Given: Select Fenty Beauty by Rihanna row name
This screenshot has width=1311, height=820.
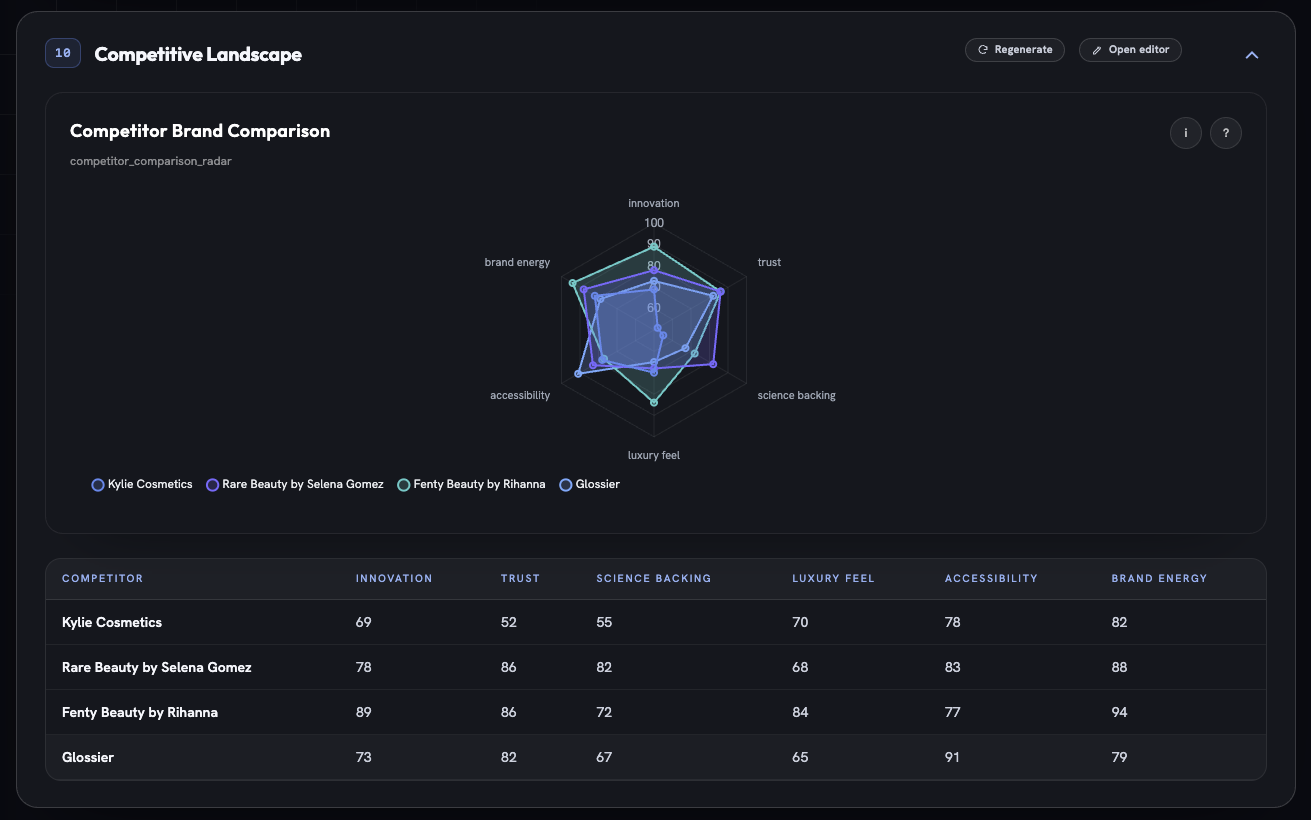Looking at the screenshot, I should point(140,712).
